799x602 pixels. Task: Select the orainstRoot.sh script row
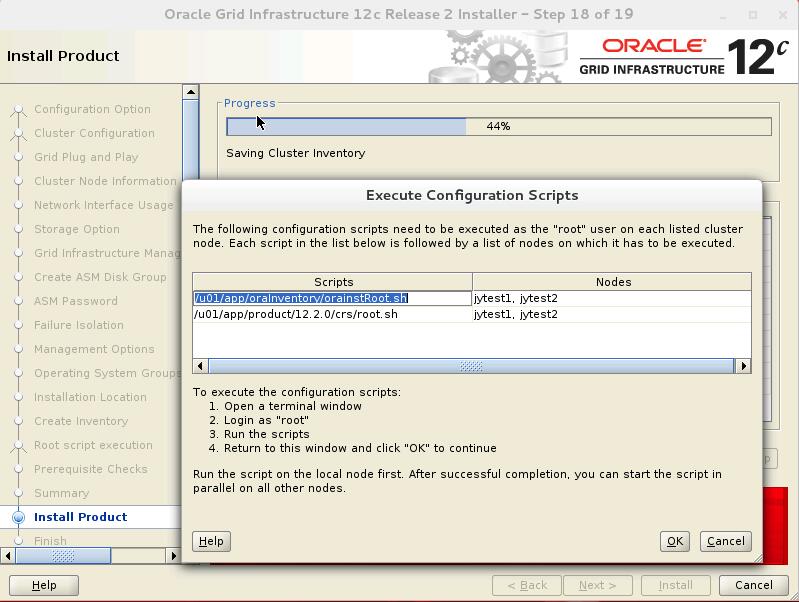(332, 298)
